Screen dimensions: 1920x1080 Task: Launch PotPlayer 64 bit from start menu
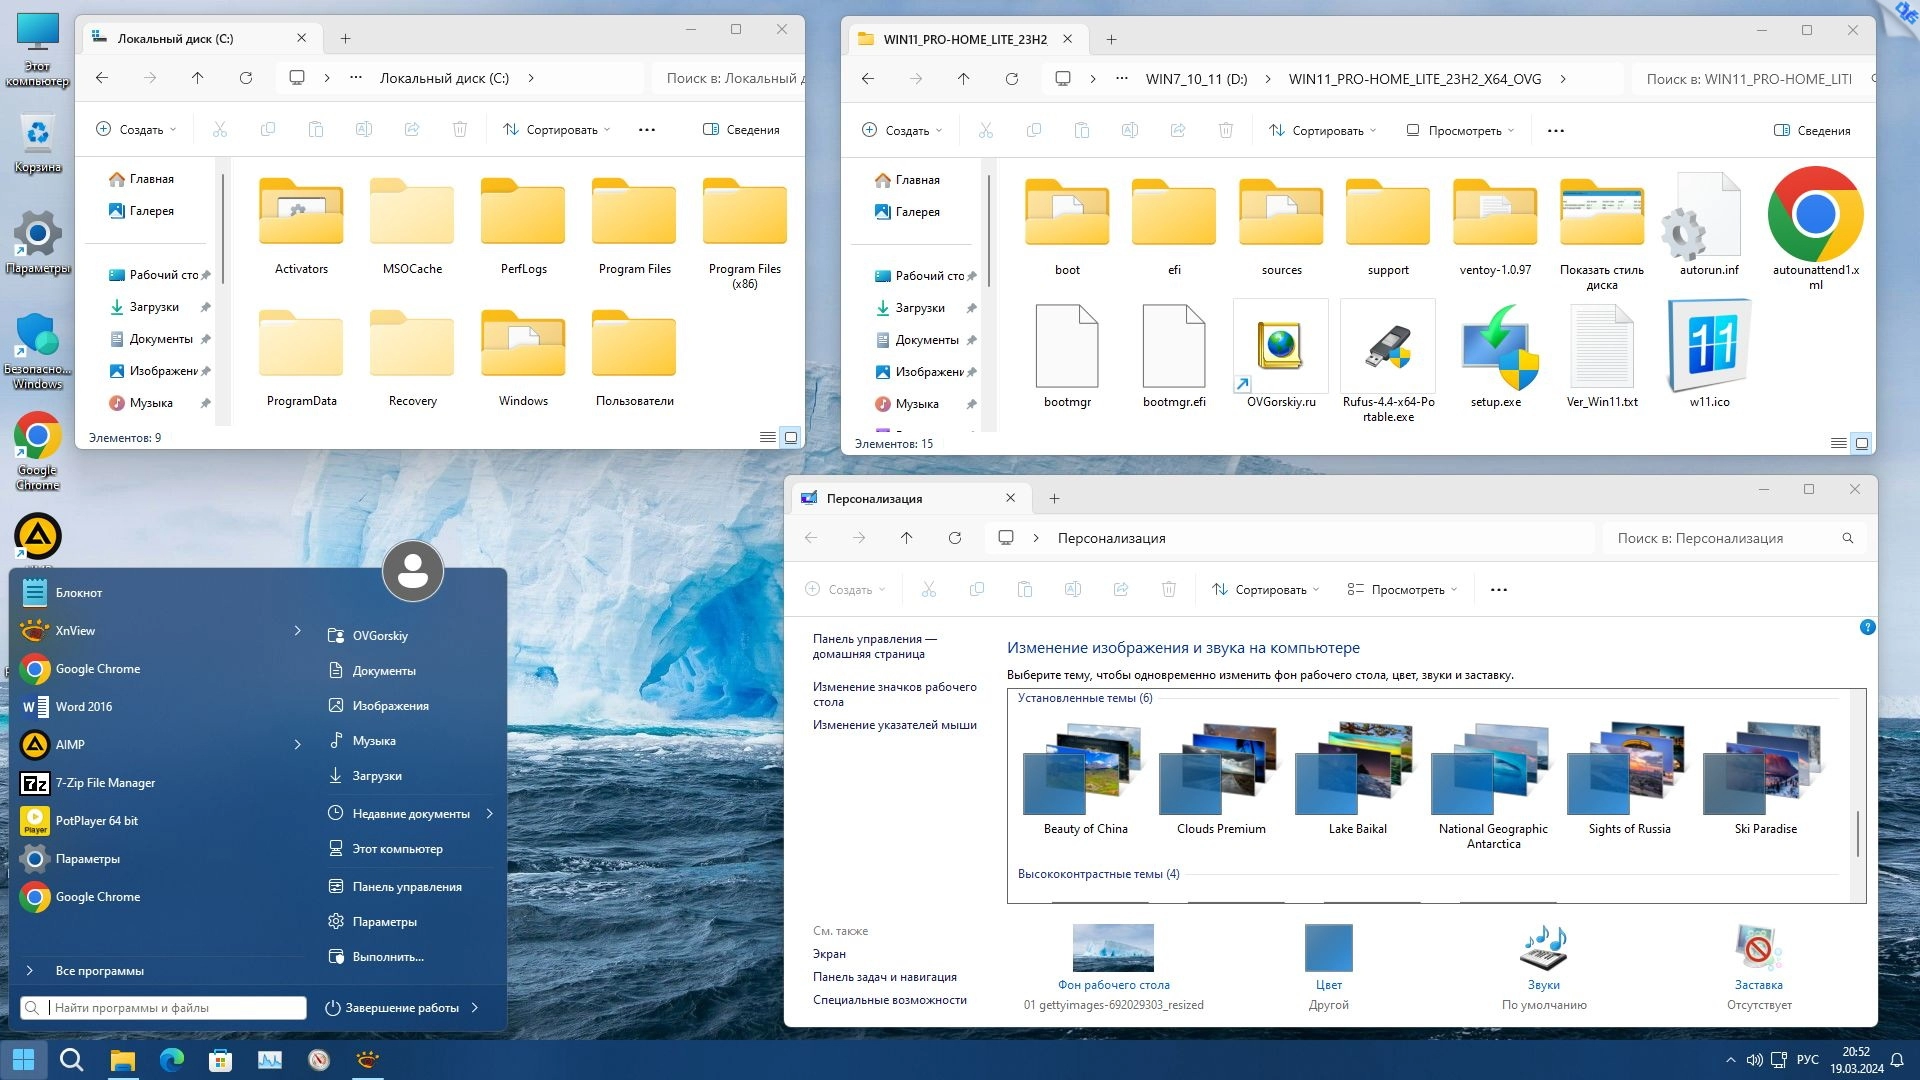point(96,821)
